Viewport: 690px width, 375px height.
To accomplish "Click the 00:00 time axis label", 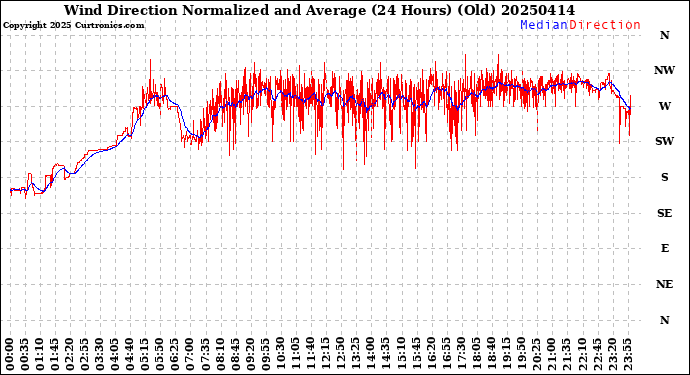I will (x=10, y=354).
